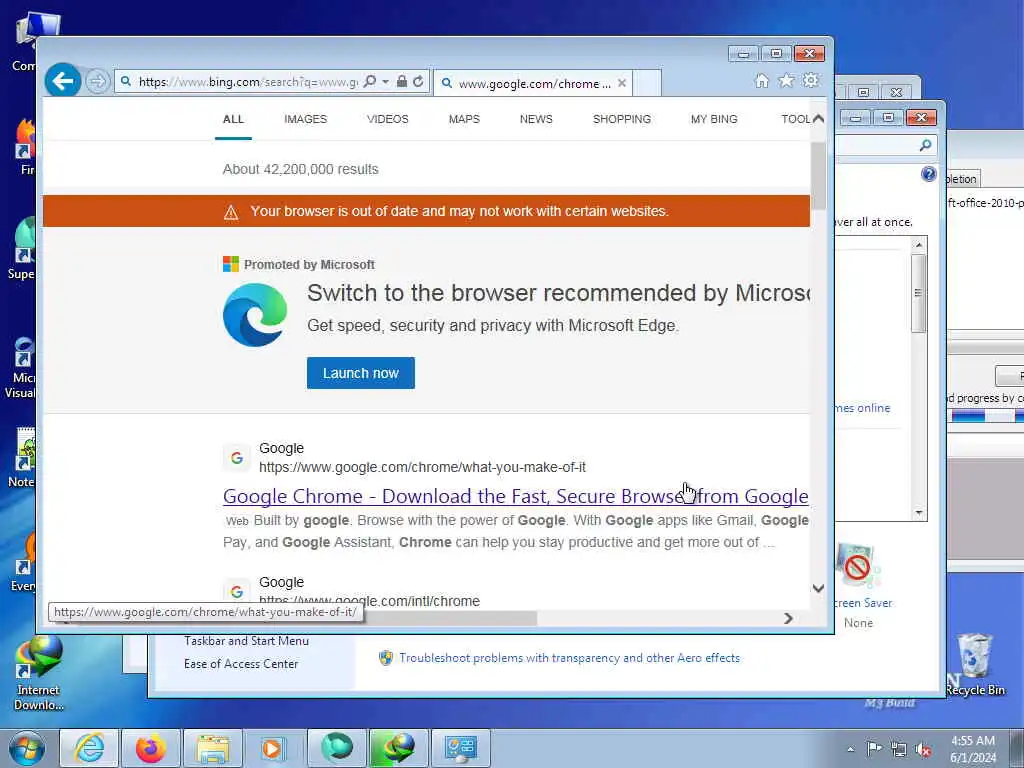The image size is (1024, 768).
Task: Open Firefox from the taskbar
Action: click(150, 748)
